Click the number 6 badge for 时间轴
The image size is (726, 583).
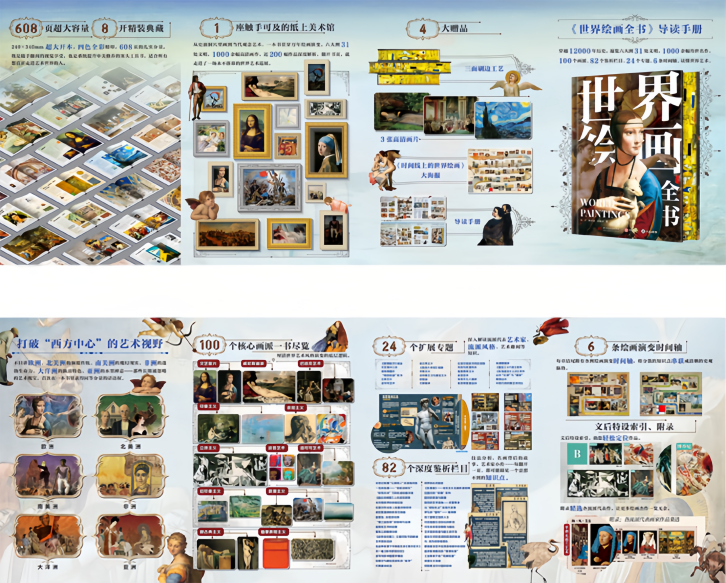[591, 346]
